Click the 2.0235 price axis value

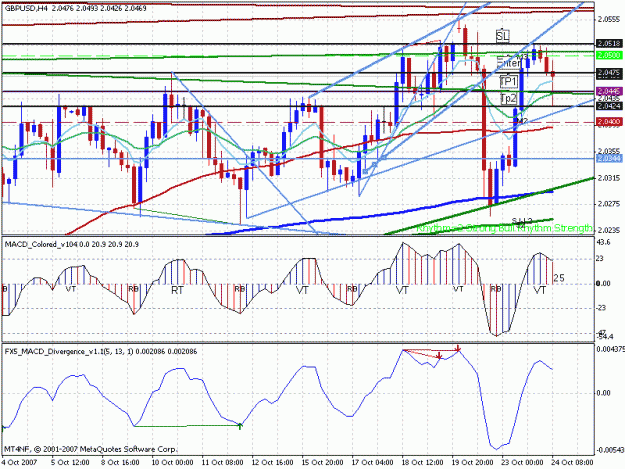[609, 230]
